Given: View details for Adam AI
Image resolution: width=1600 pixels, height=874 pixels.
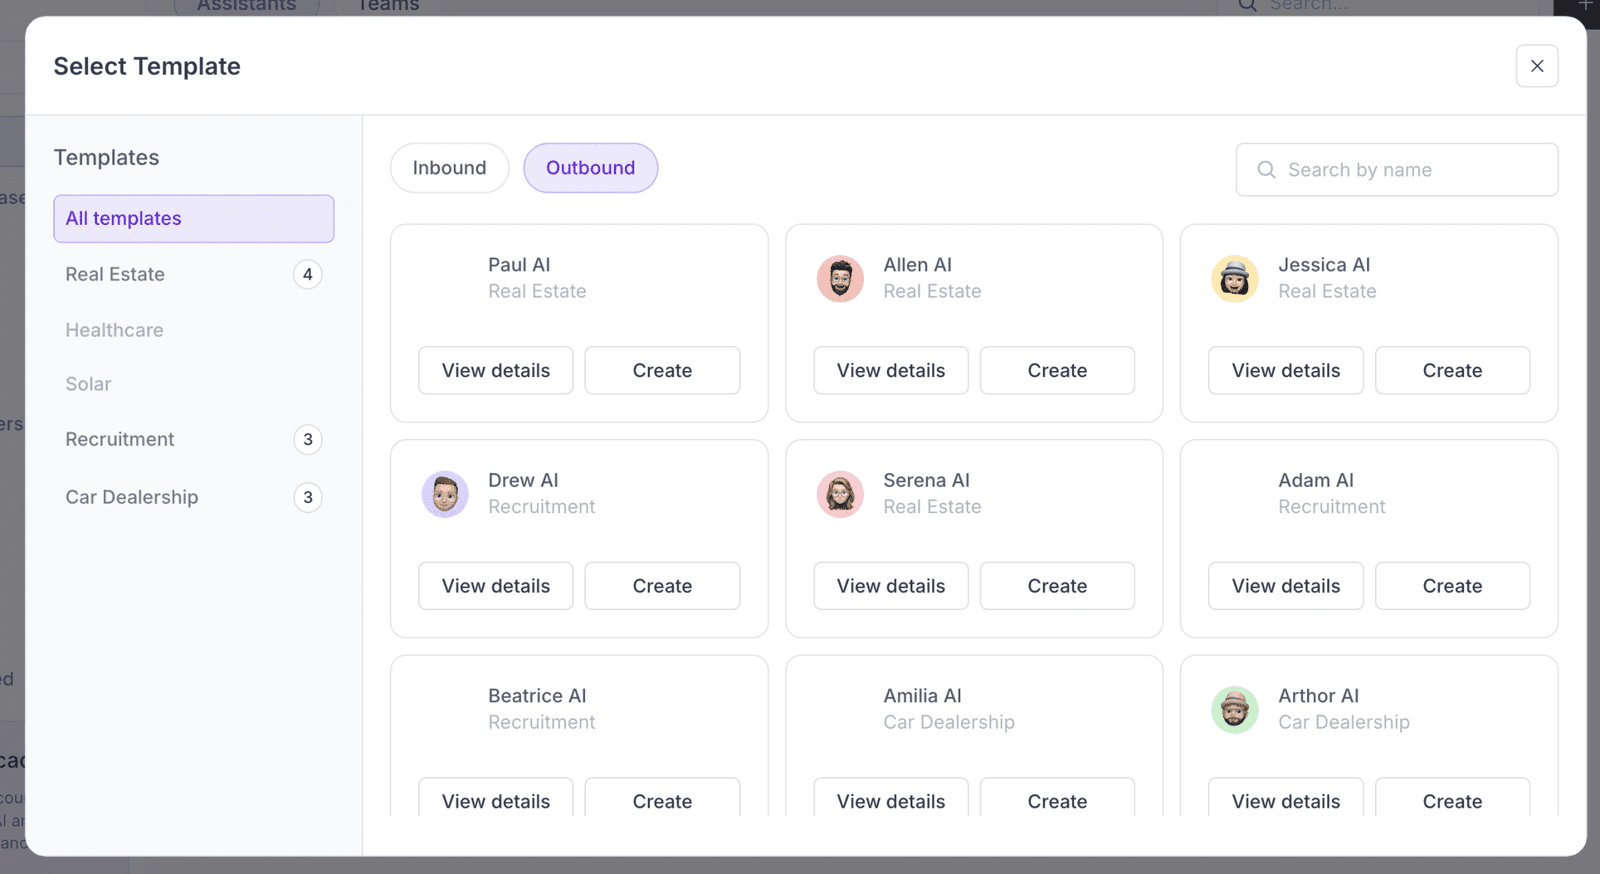Looking at the screenshot, I should [x=1286, y=586].
